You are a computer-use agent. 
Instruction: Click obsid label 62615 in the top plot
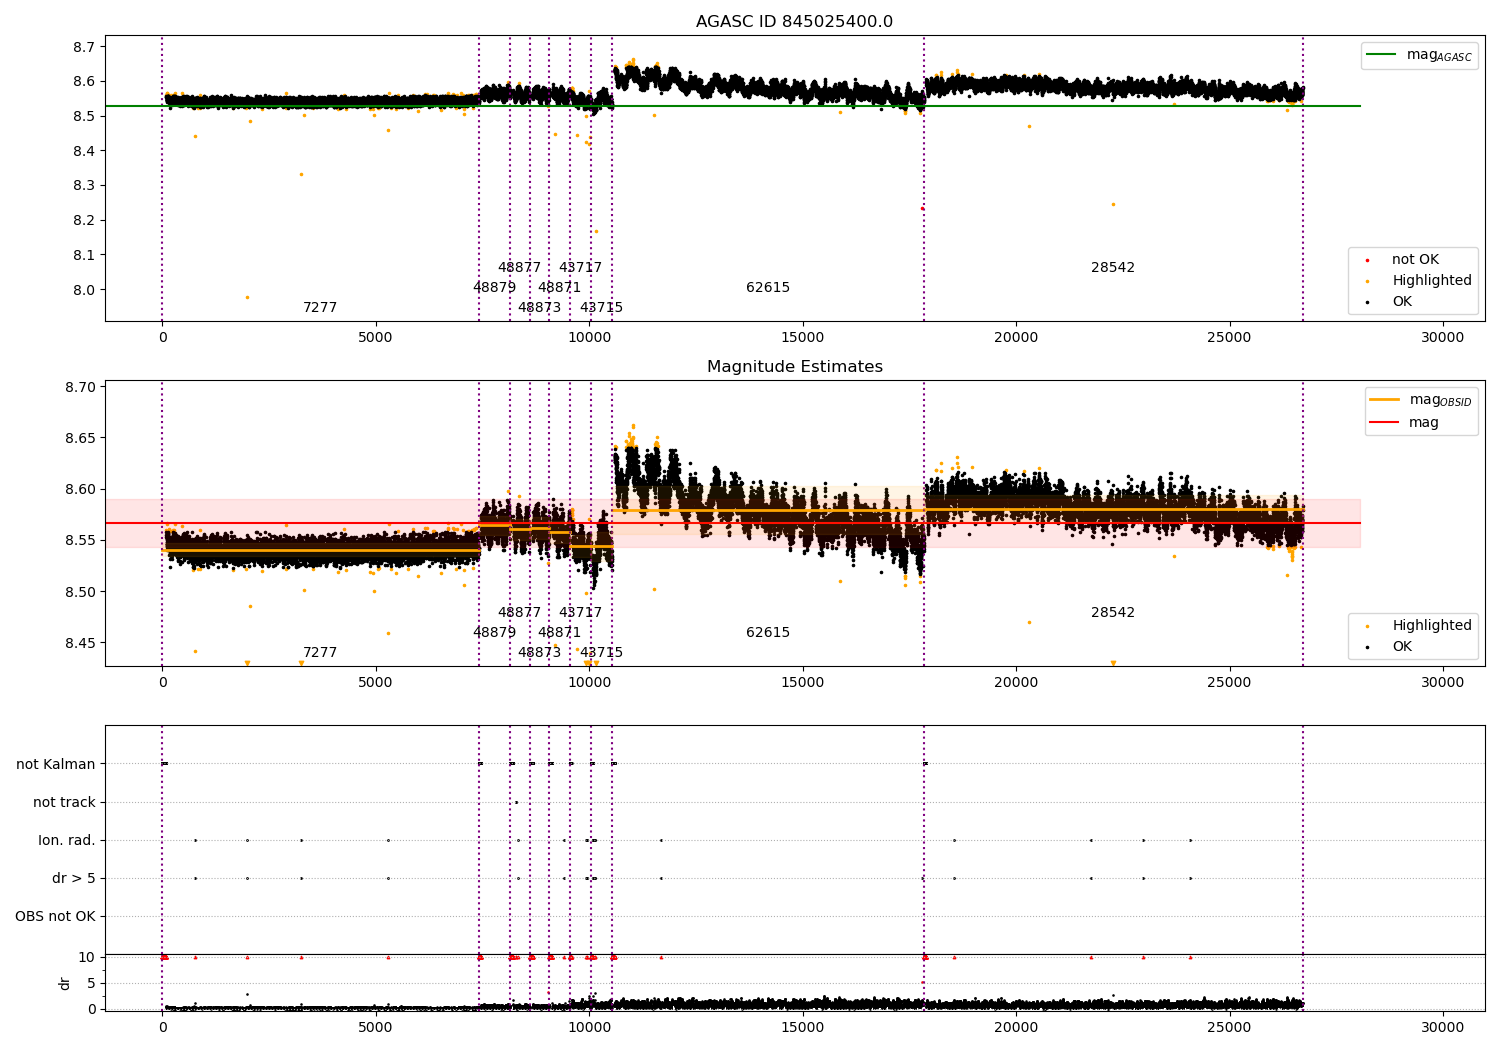768,288
